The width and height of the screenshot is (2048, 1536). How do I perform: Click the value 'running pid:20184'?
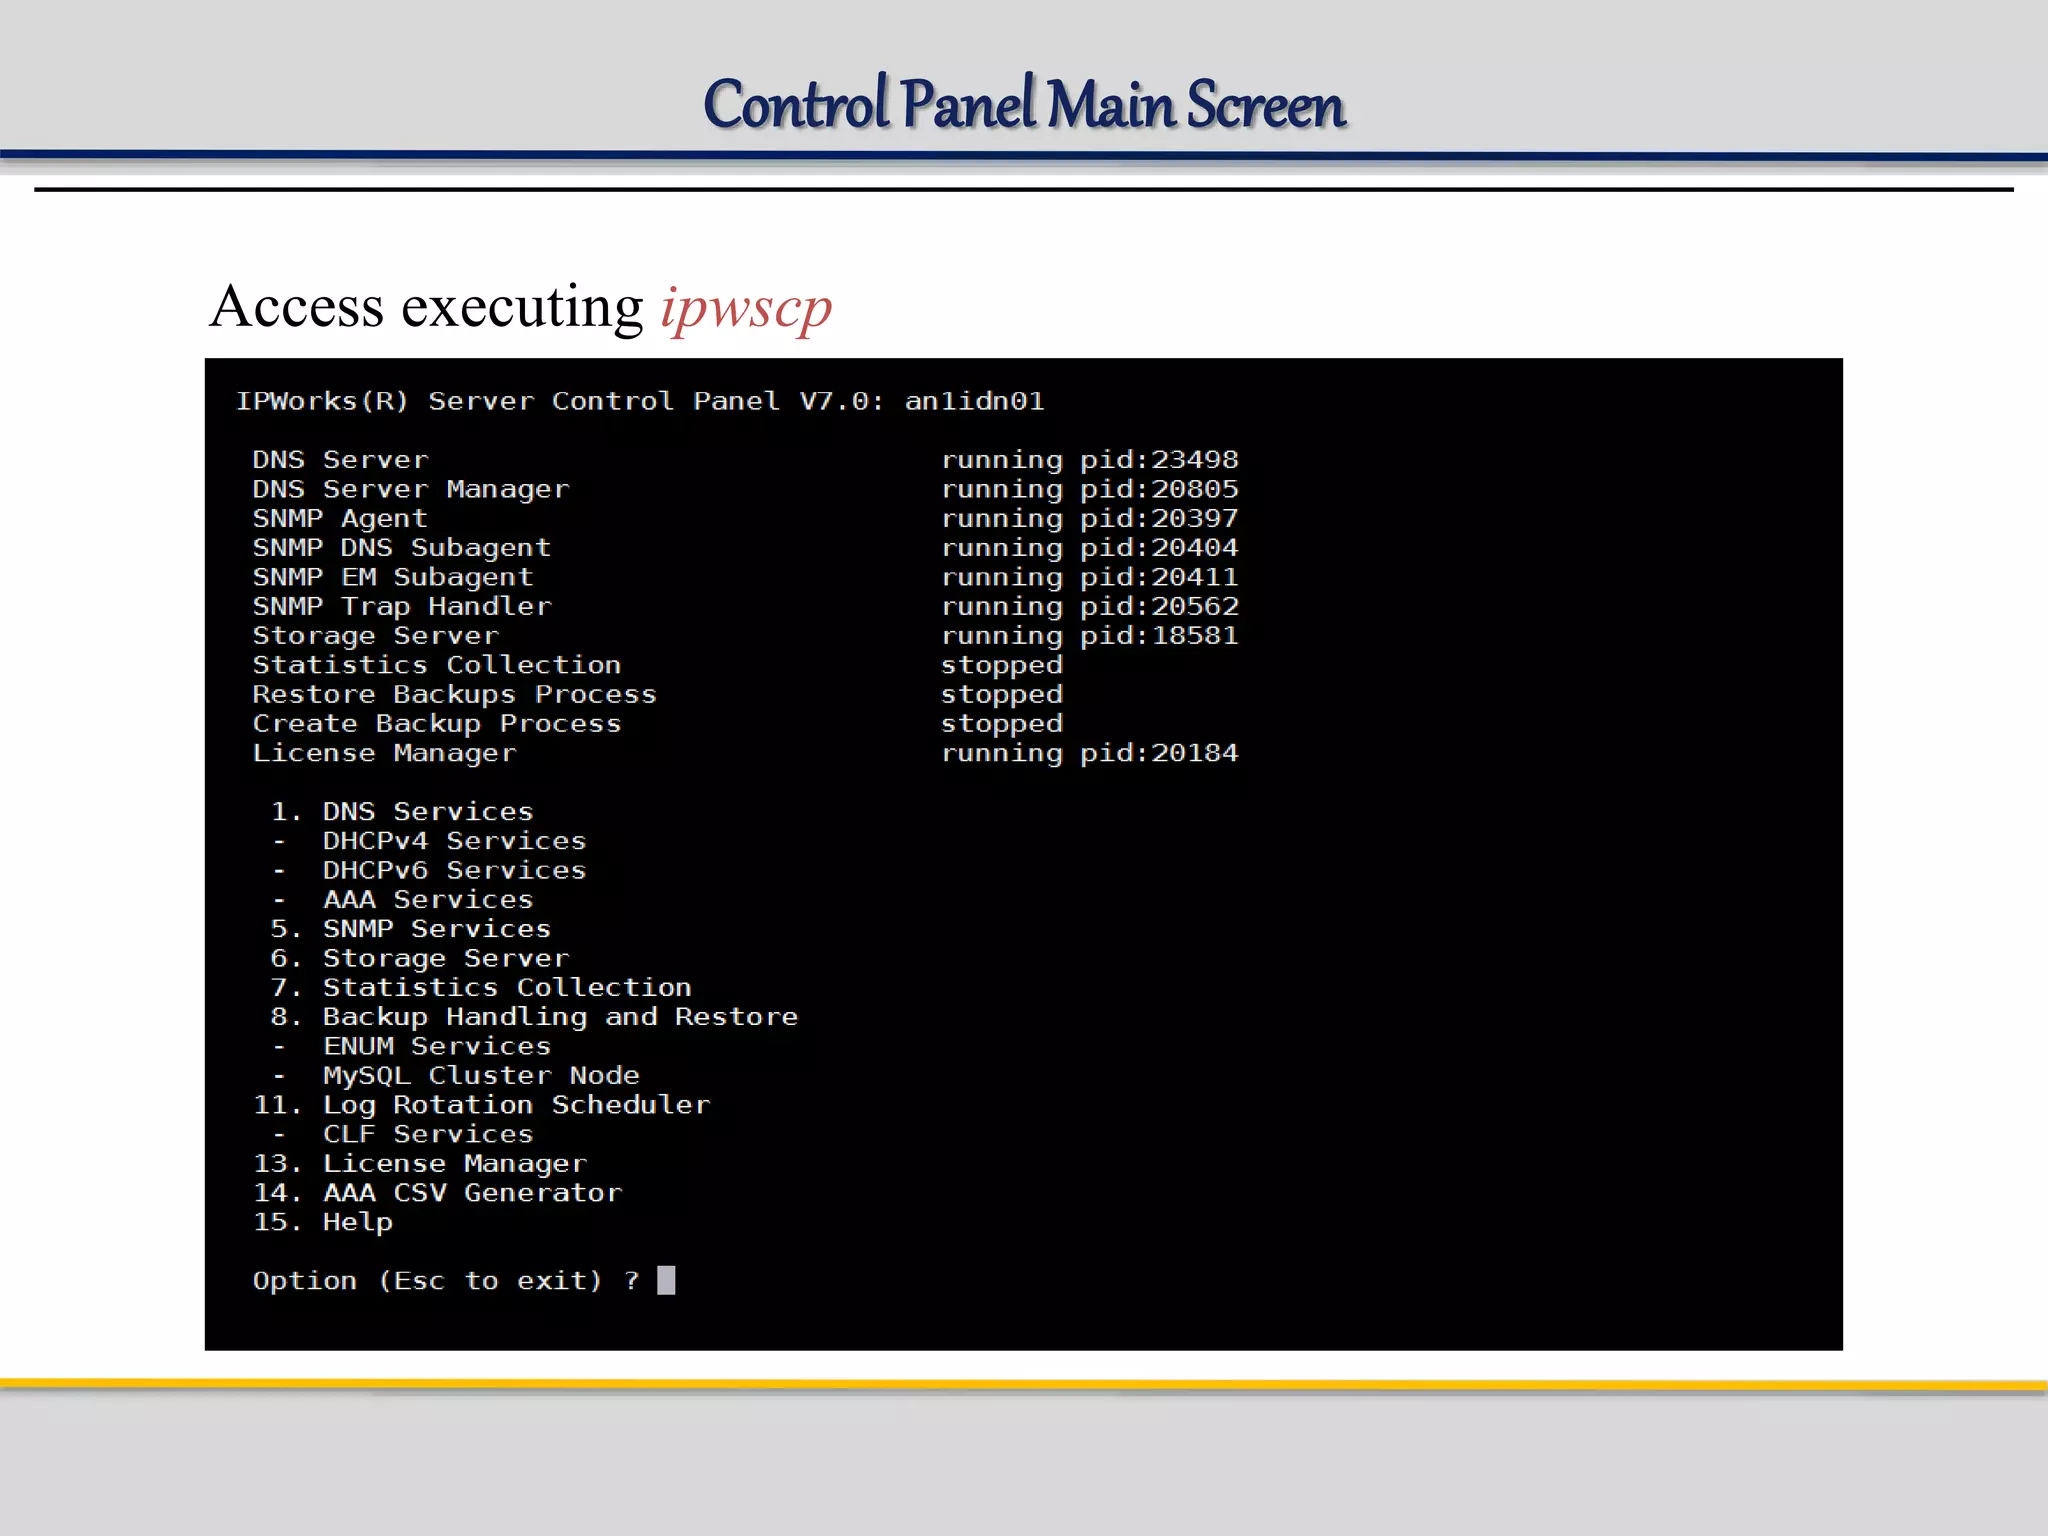(1090, 753)
